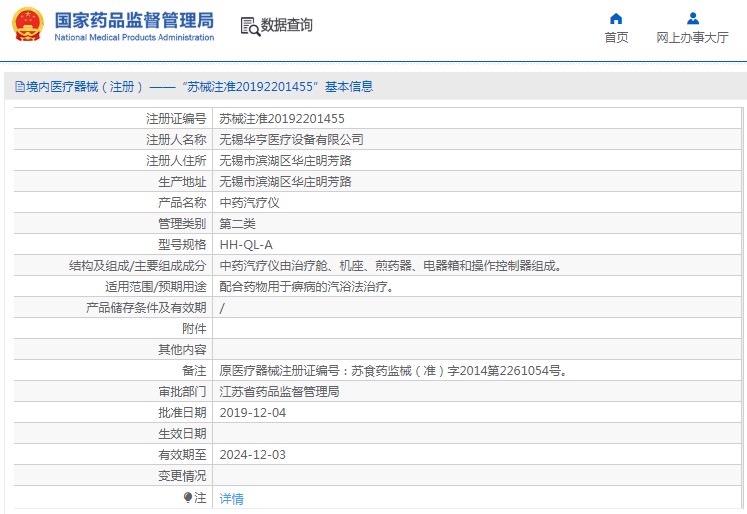Select 无锡华亨医疗设备有限公司 cell
747x514 pixels.
[292, 140]
